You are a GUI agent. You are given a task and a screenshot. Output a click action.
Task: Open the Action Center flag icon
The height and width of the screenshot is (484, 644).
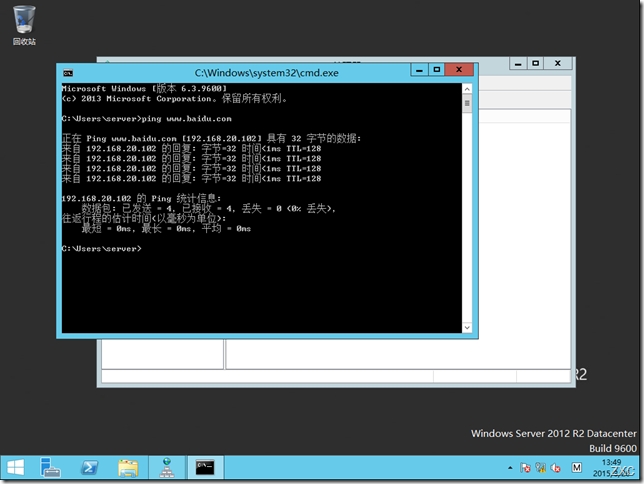point(525,468)
